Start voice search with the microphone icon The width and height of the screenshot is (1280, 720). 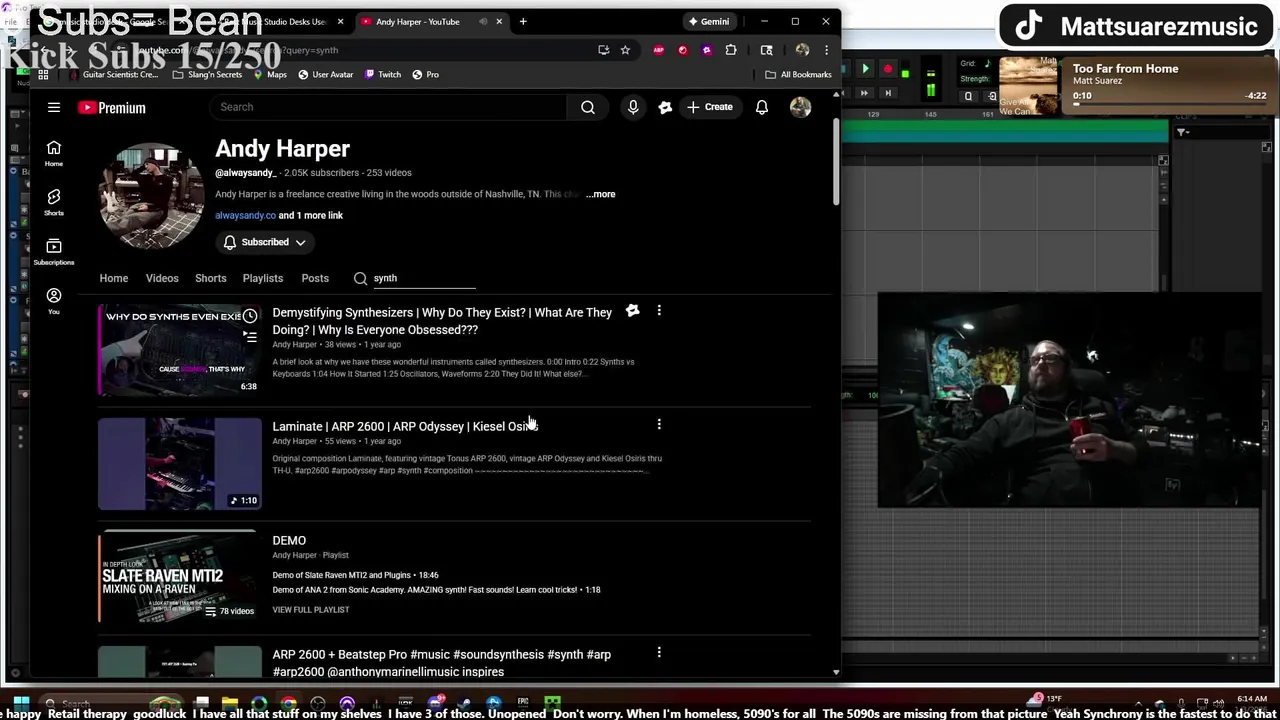tap(633, 107)
